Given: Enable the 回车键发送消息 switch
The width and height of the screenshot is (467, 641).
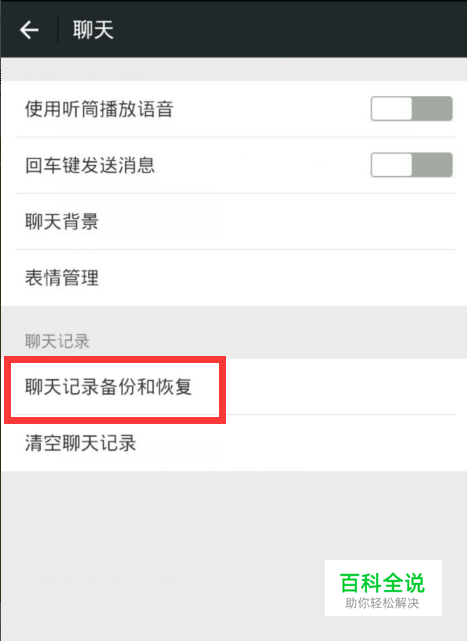Looking at the screenshot, I should click(x=411, y=165).
